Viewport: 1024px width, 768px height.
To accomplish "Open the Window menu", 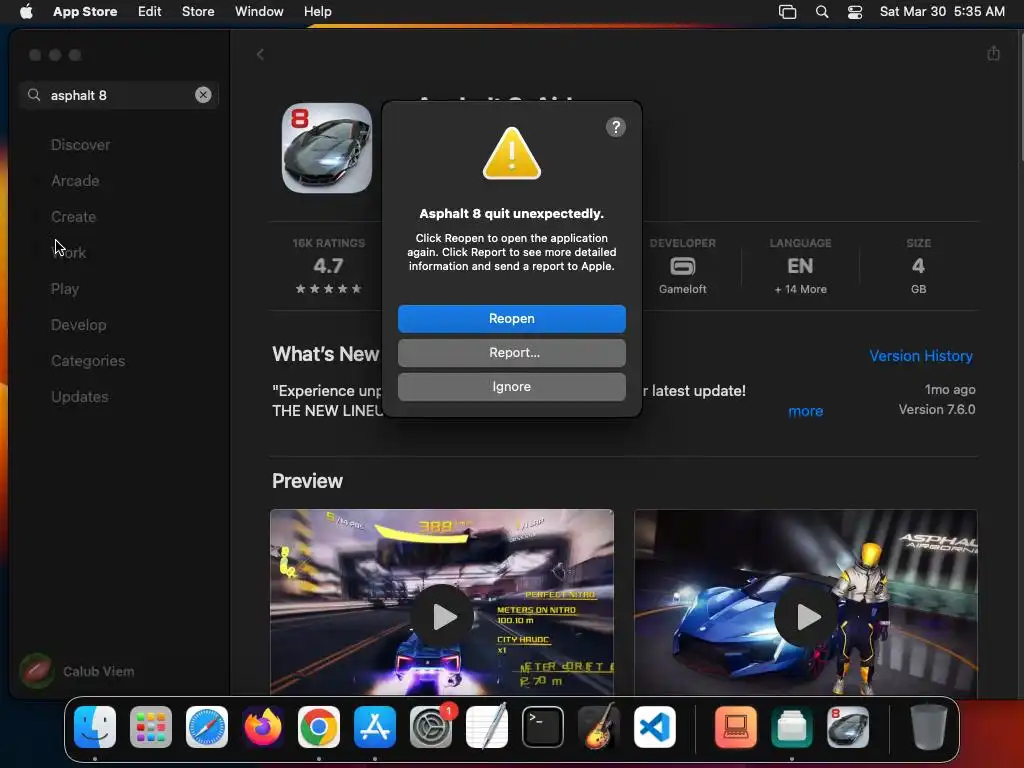I will [259, 12].
